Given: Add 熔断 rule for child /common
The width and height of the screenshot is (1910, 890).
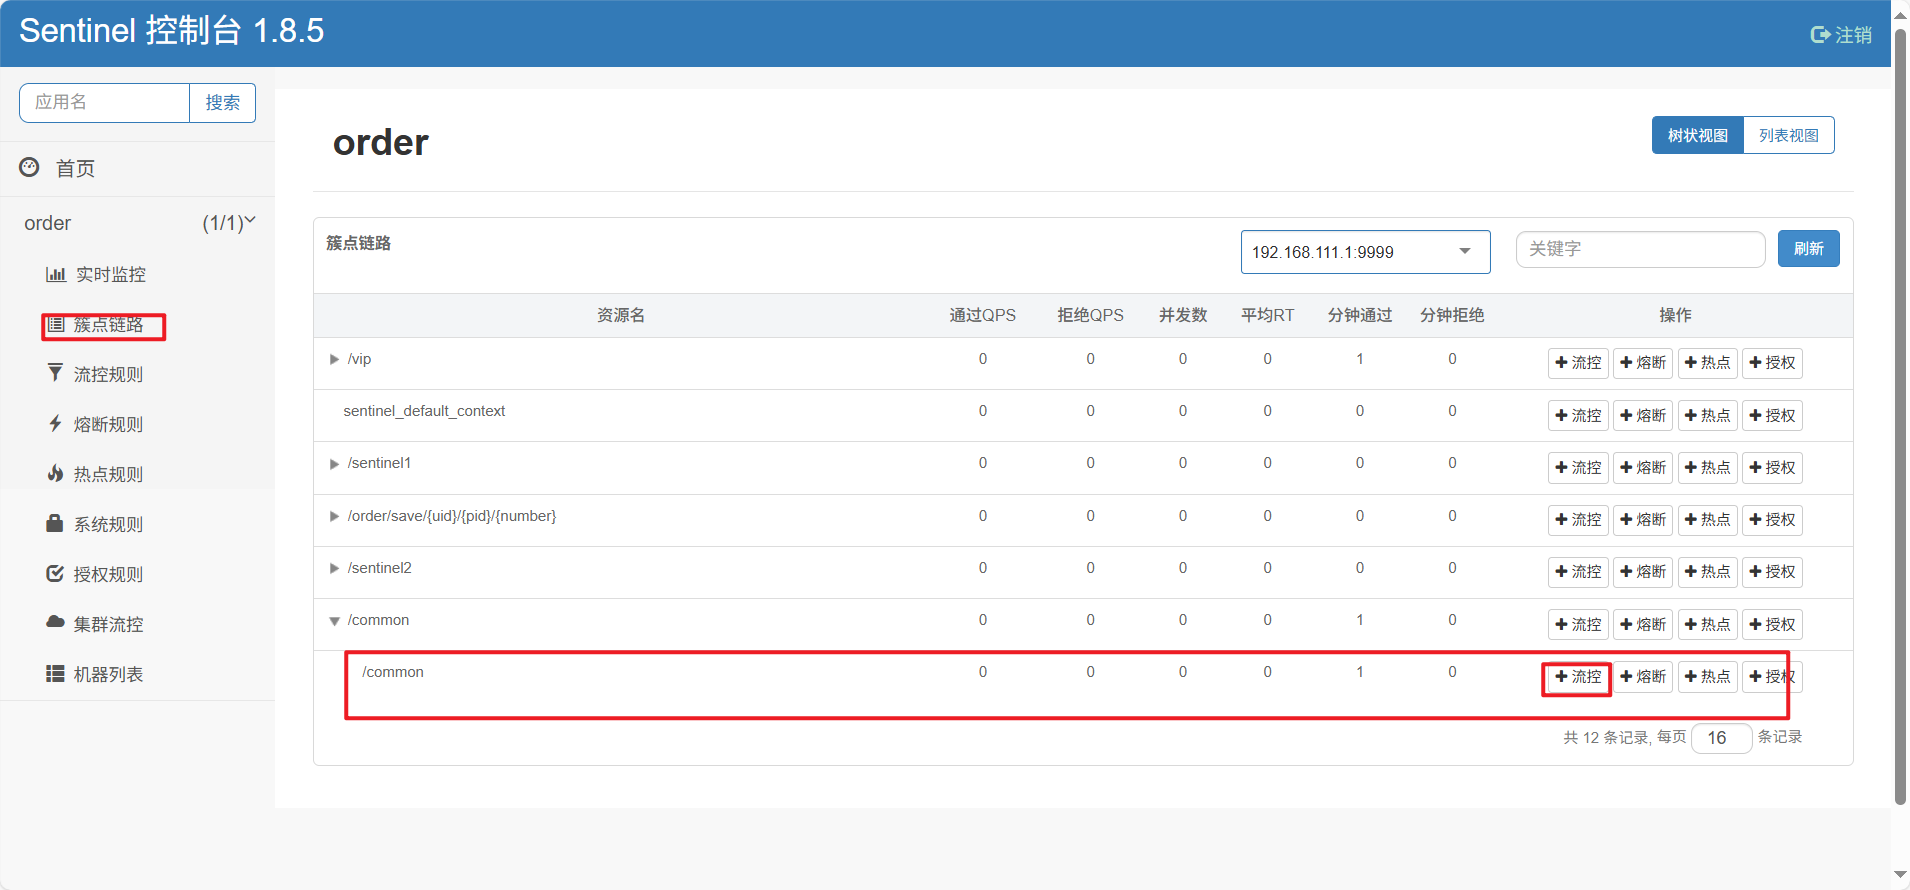Looking at the screenshot, I should tap(1643, 677).
